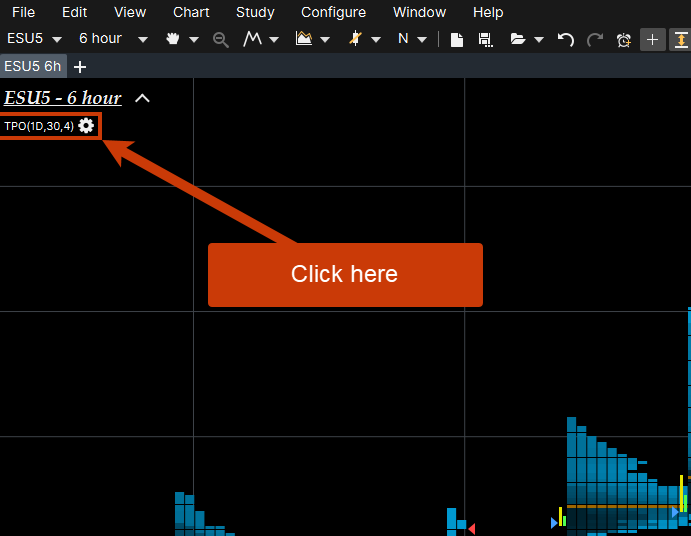The width and height of the screenshot is (691, 536).
Task: Open the Configure menu
Action: tap(333, 12)
